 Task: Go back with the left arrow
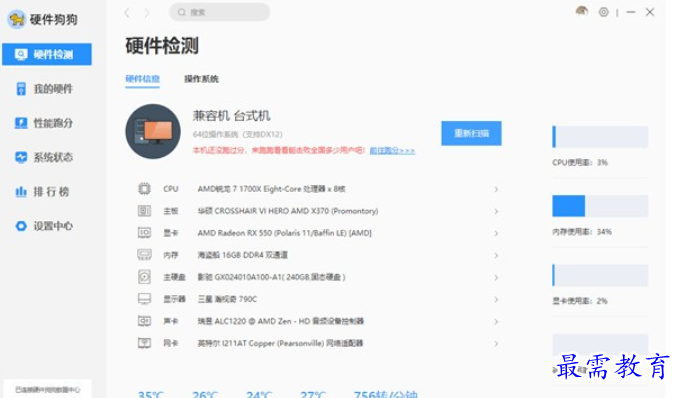coord(127,13)
